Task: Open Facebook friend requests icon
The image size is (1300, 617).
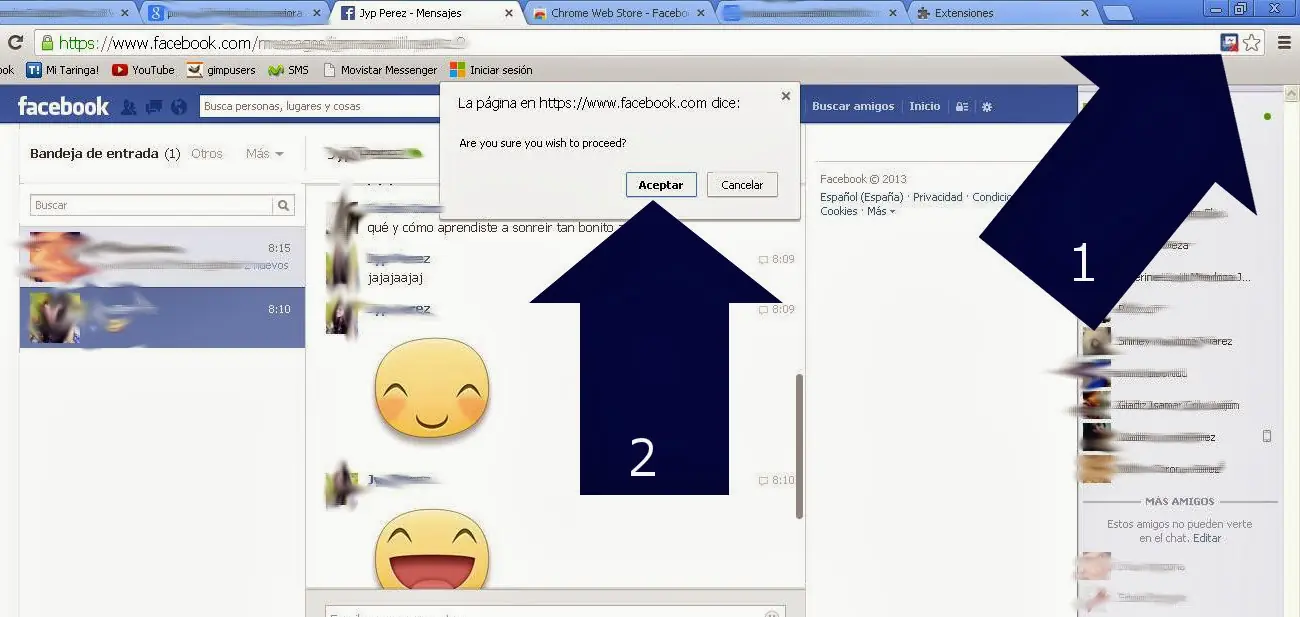Action: (x=129, y=107)
